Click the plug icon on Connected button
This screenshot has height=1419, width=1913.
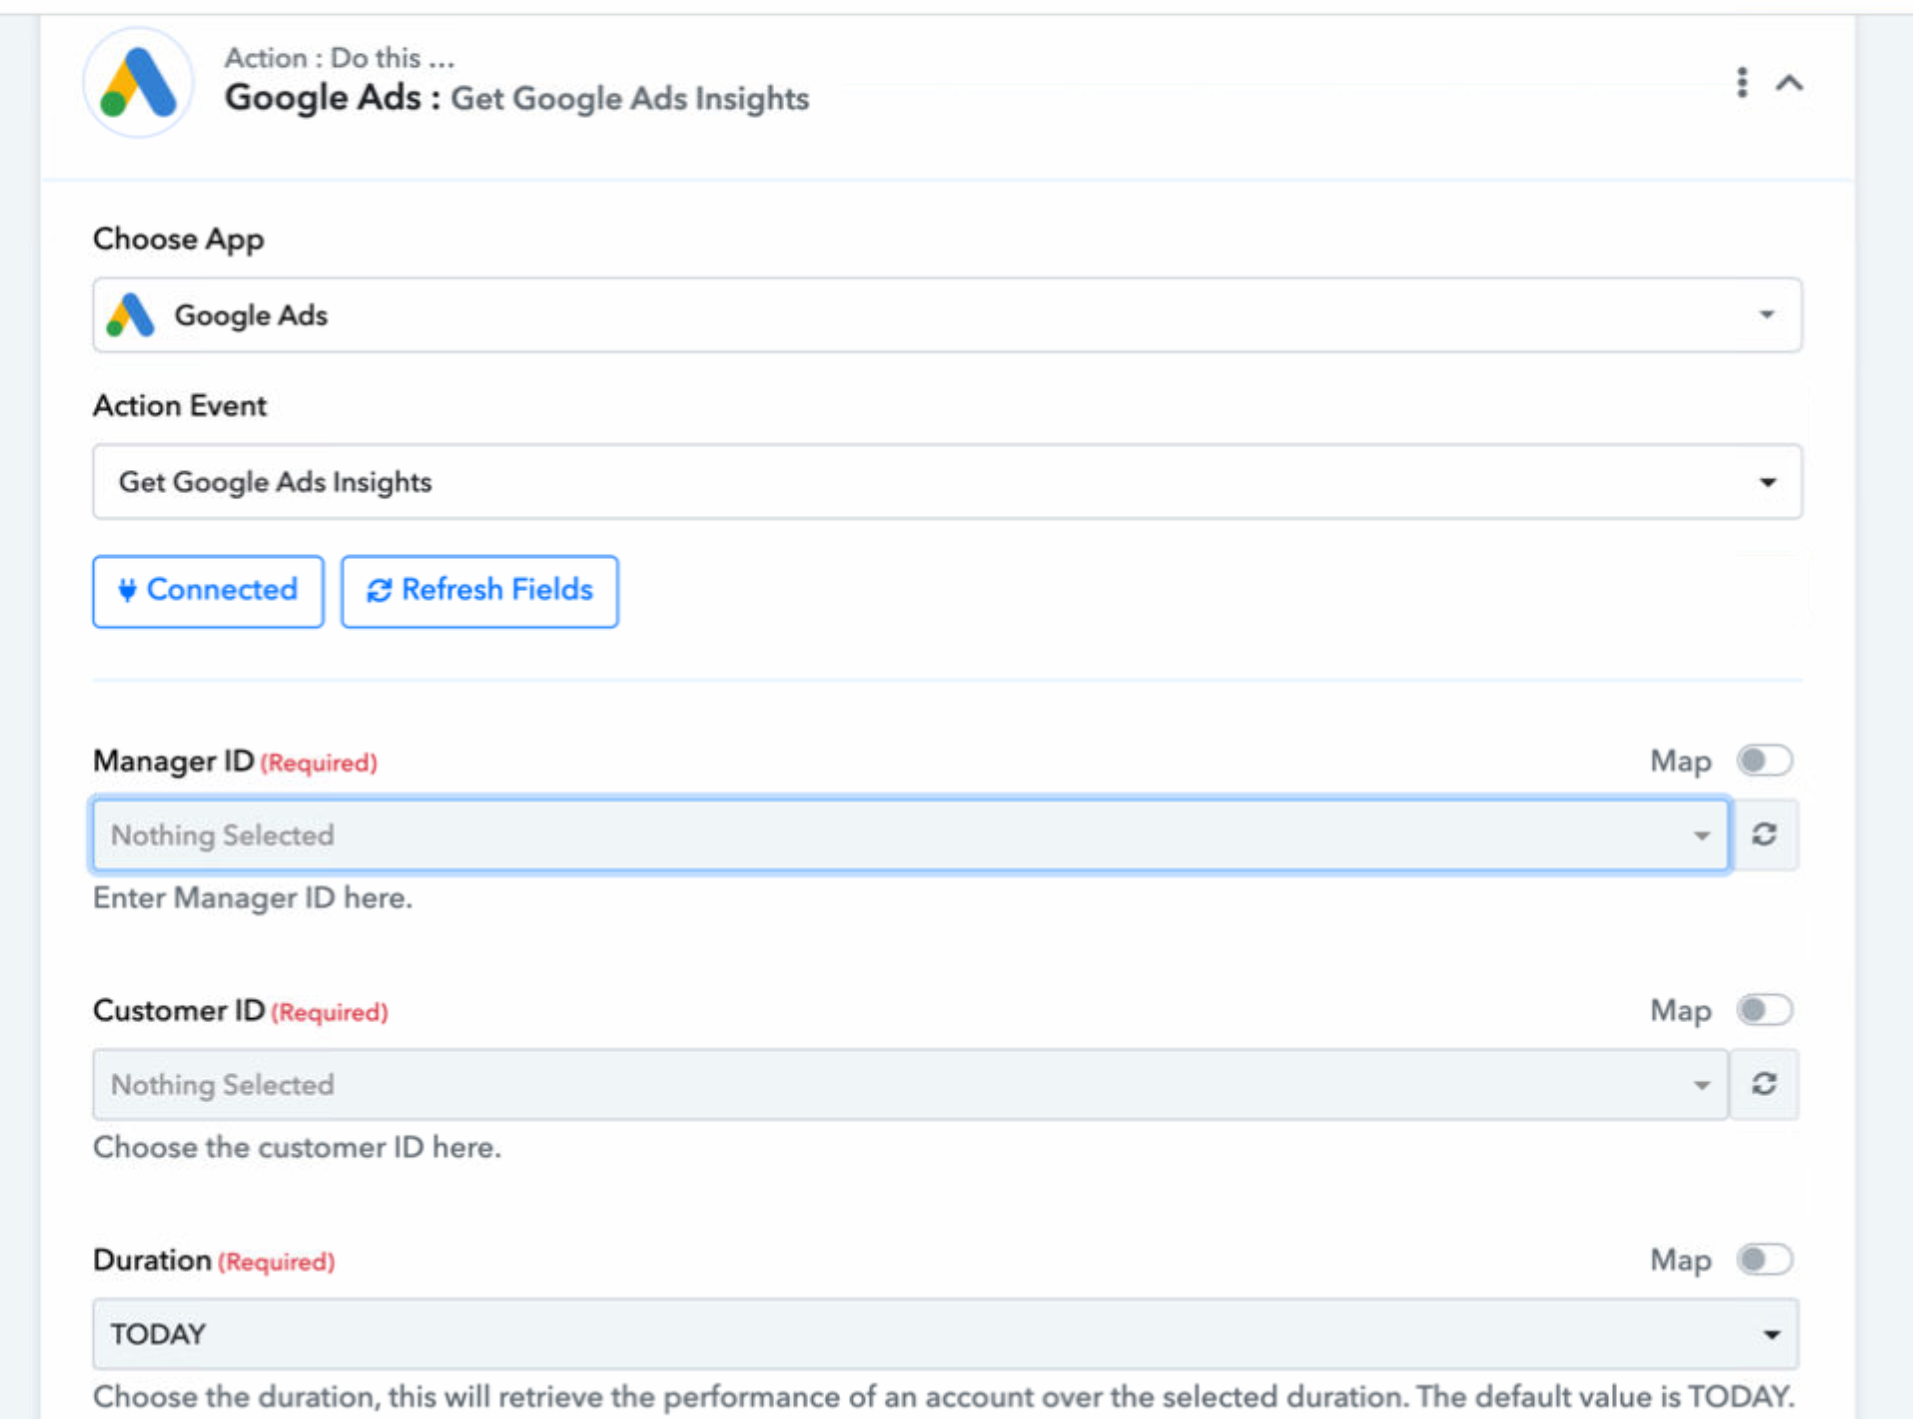[x=127, y=590]
